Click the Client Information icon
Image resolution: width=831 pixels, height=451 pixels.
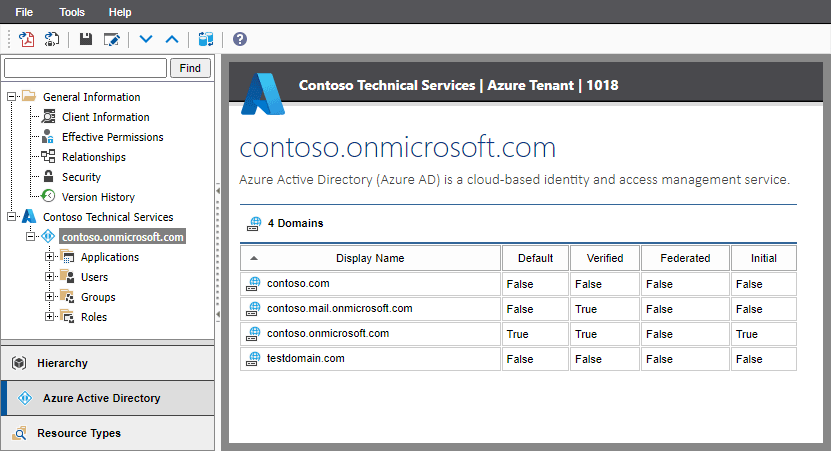(x=48, y=117)
